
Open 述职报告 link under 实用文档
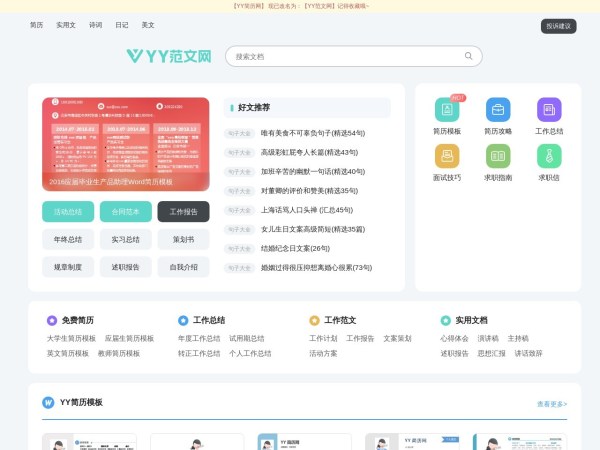pyautogui.click(x=454, y=353)
